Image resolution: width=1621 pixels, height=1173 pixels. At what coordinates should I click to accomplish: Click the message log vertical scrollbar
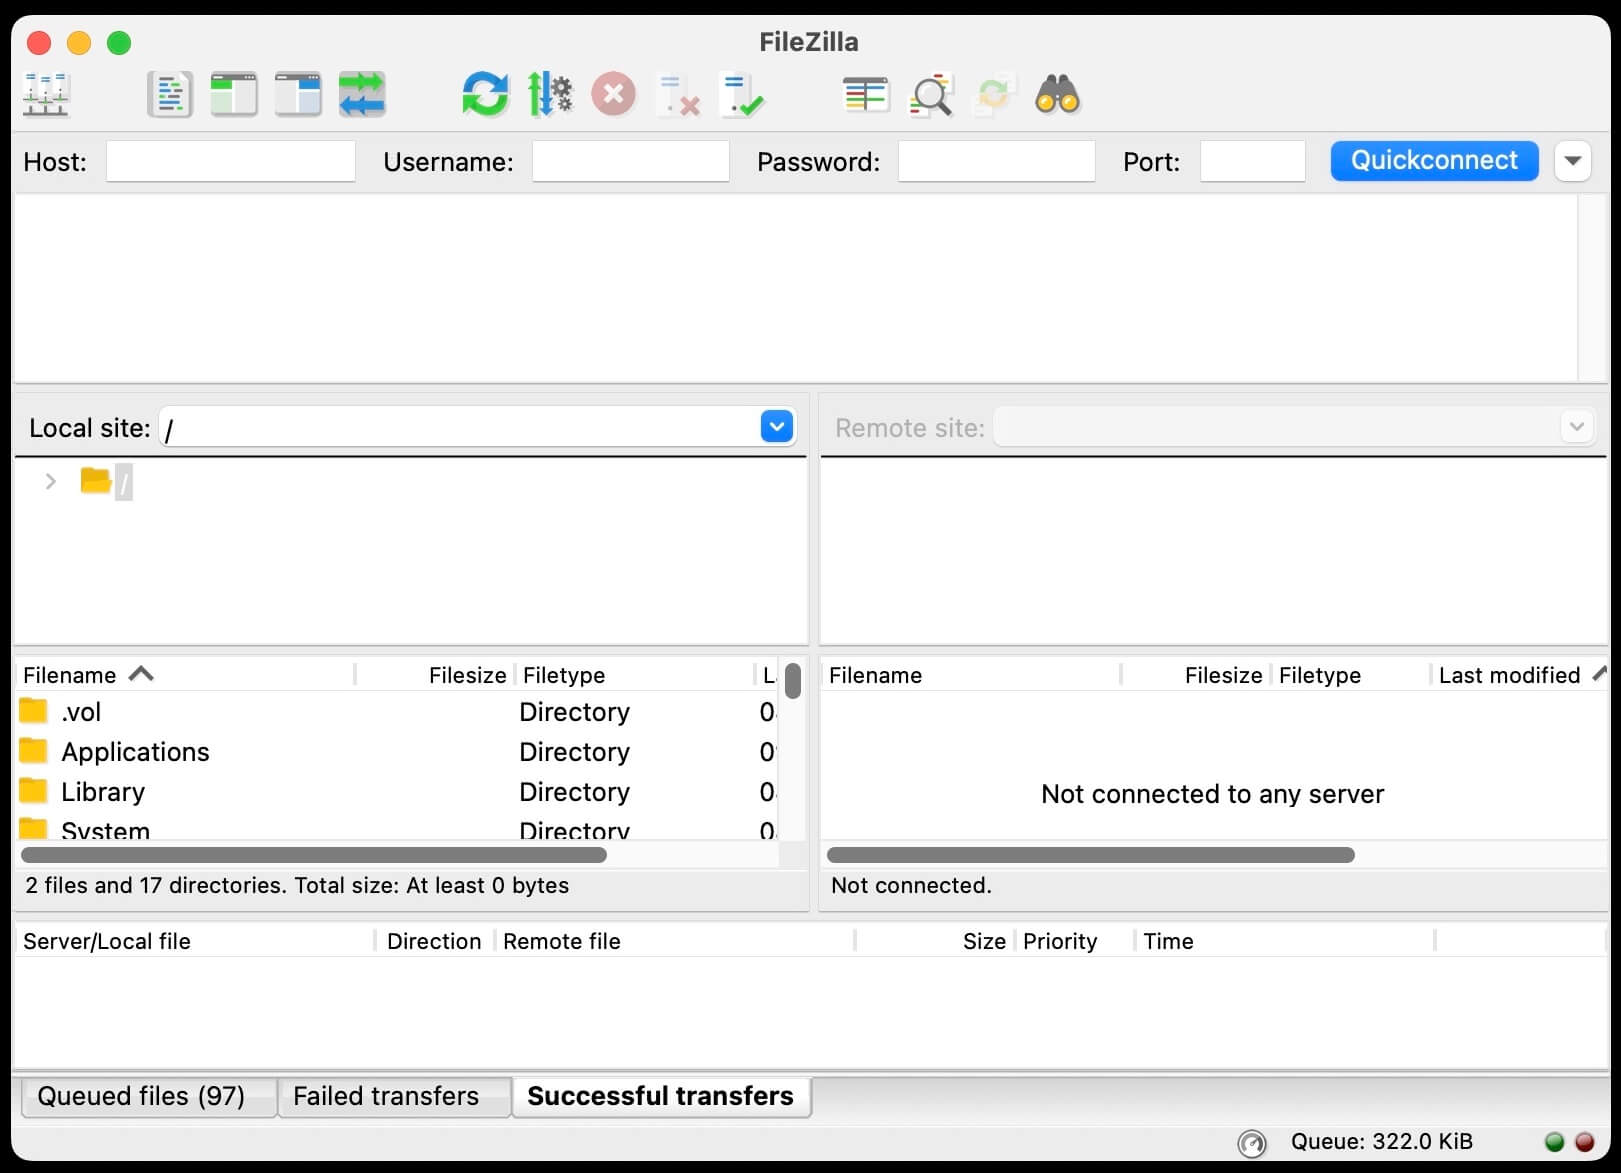click(1592, 288)
